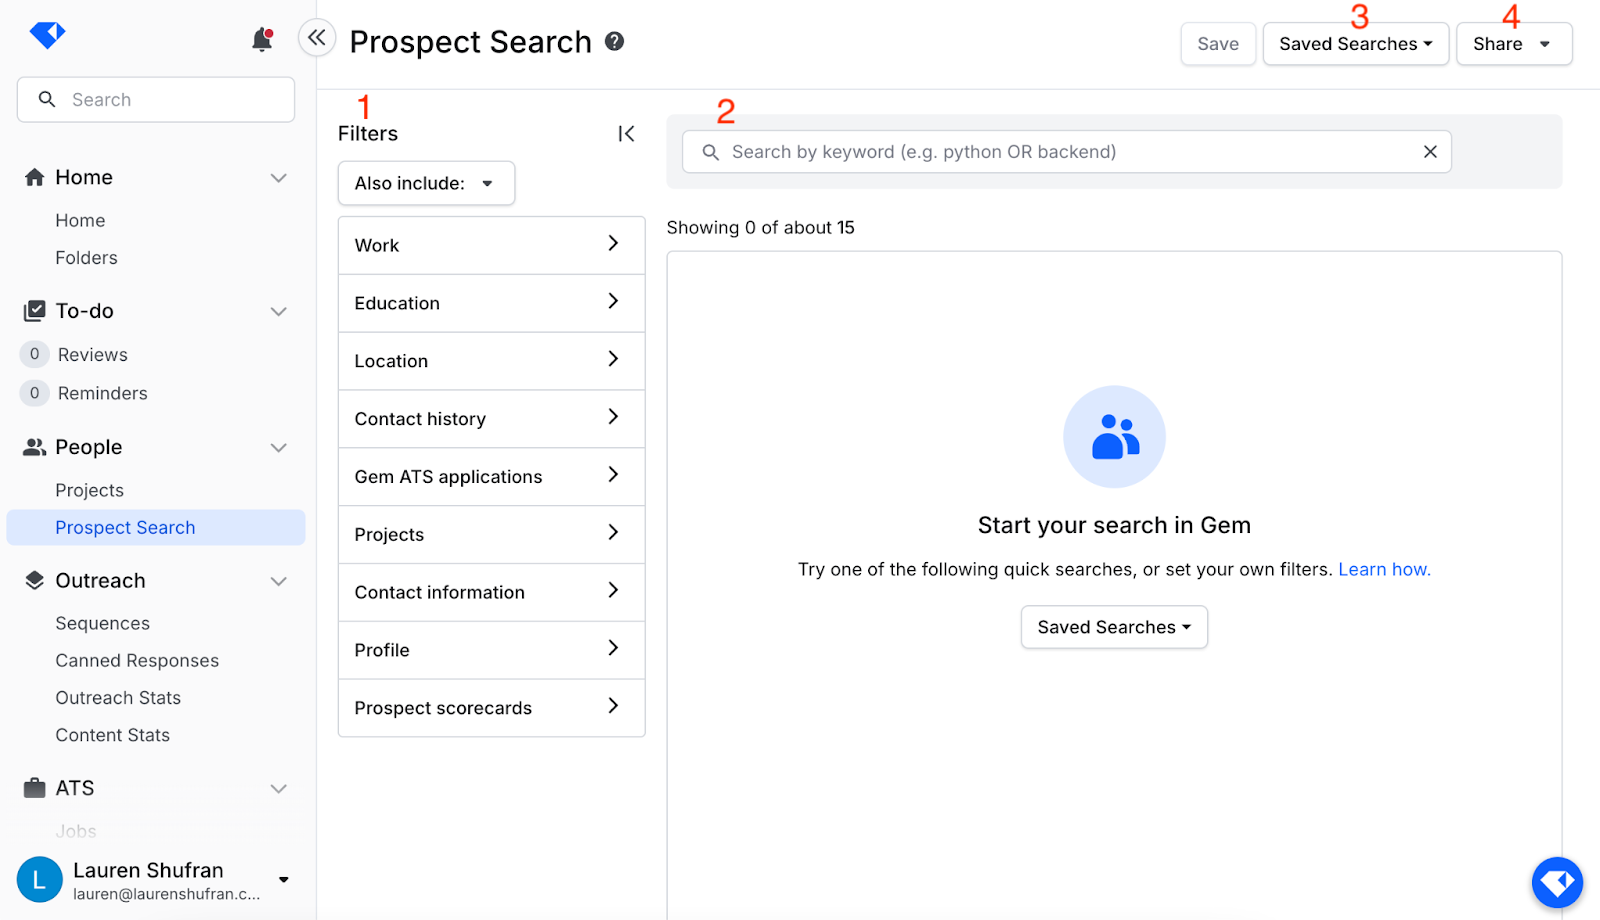This screenshot has height=920, width=1600.
Task: Collapse the Outreach section
Action: pyautogui.click(x=279, y=581)
